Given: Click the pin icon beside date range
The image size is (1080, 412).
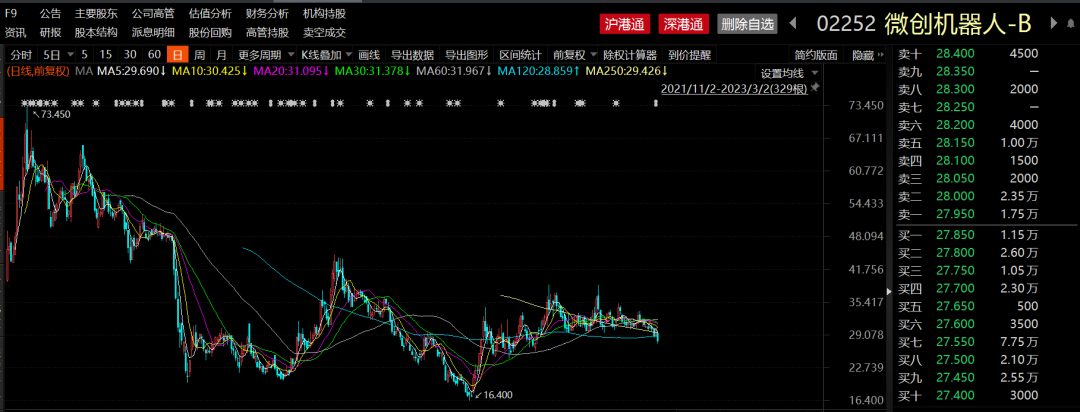Looking at the screenshot, I should pyautogui.click(x=815, y=89).
